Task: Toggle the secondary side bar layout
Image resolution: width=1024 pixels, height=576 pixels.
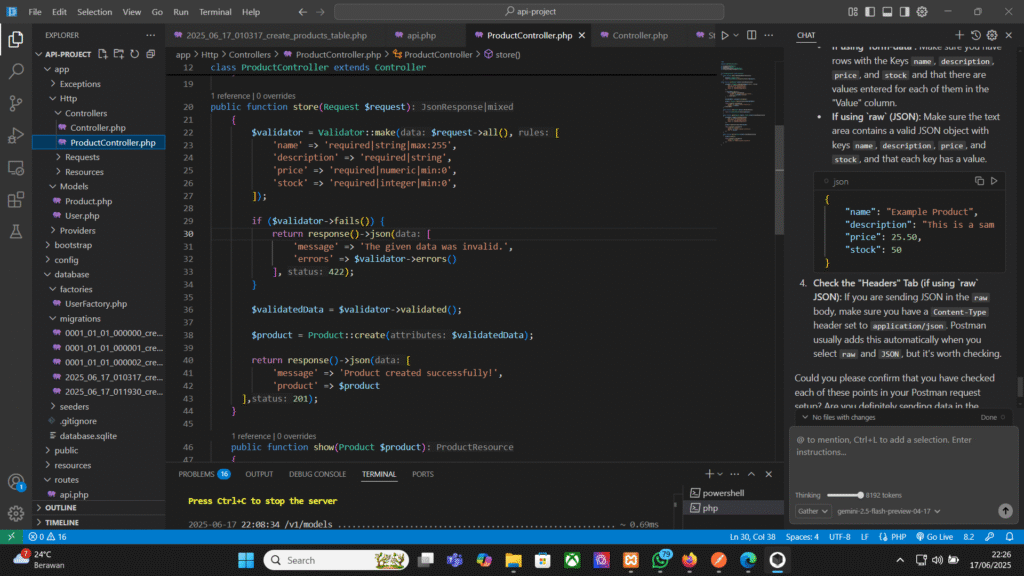Action: [905, 12]
